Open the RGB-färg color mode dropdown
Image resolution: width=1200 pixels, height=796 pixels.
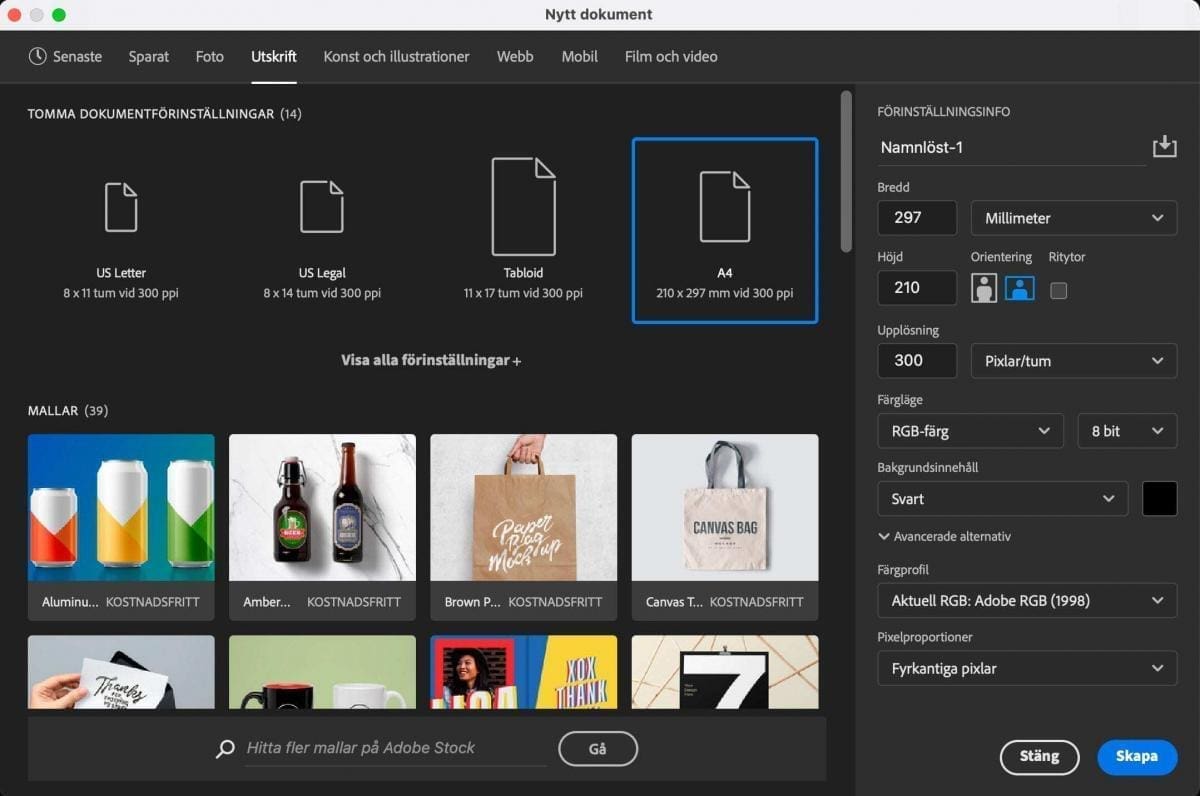click(971, 431)
